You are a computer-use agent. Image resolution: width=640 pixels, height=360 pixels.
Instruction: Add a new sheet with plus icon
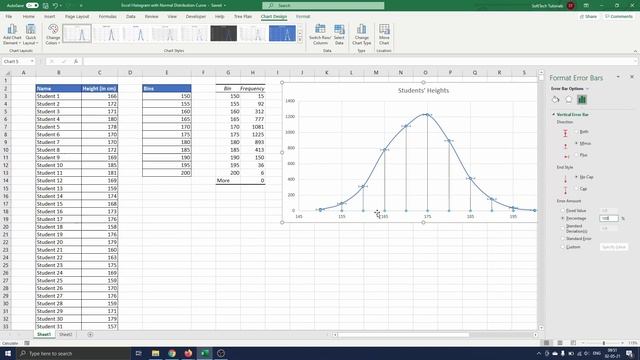click(90, 334)
